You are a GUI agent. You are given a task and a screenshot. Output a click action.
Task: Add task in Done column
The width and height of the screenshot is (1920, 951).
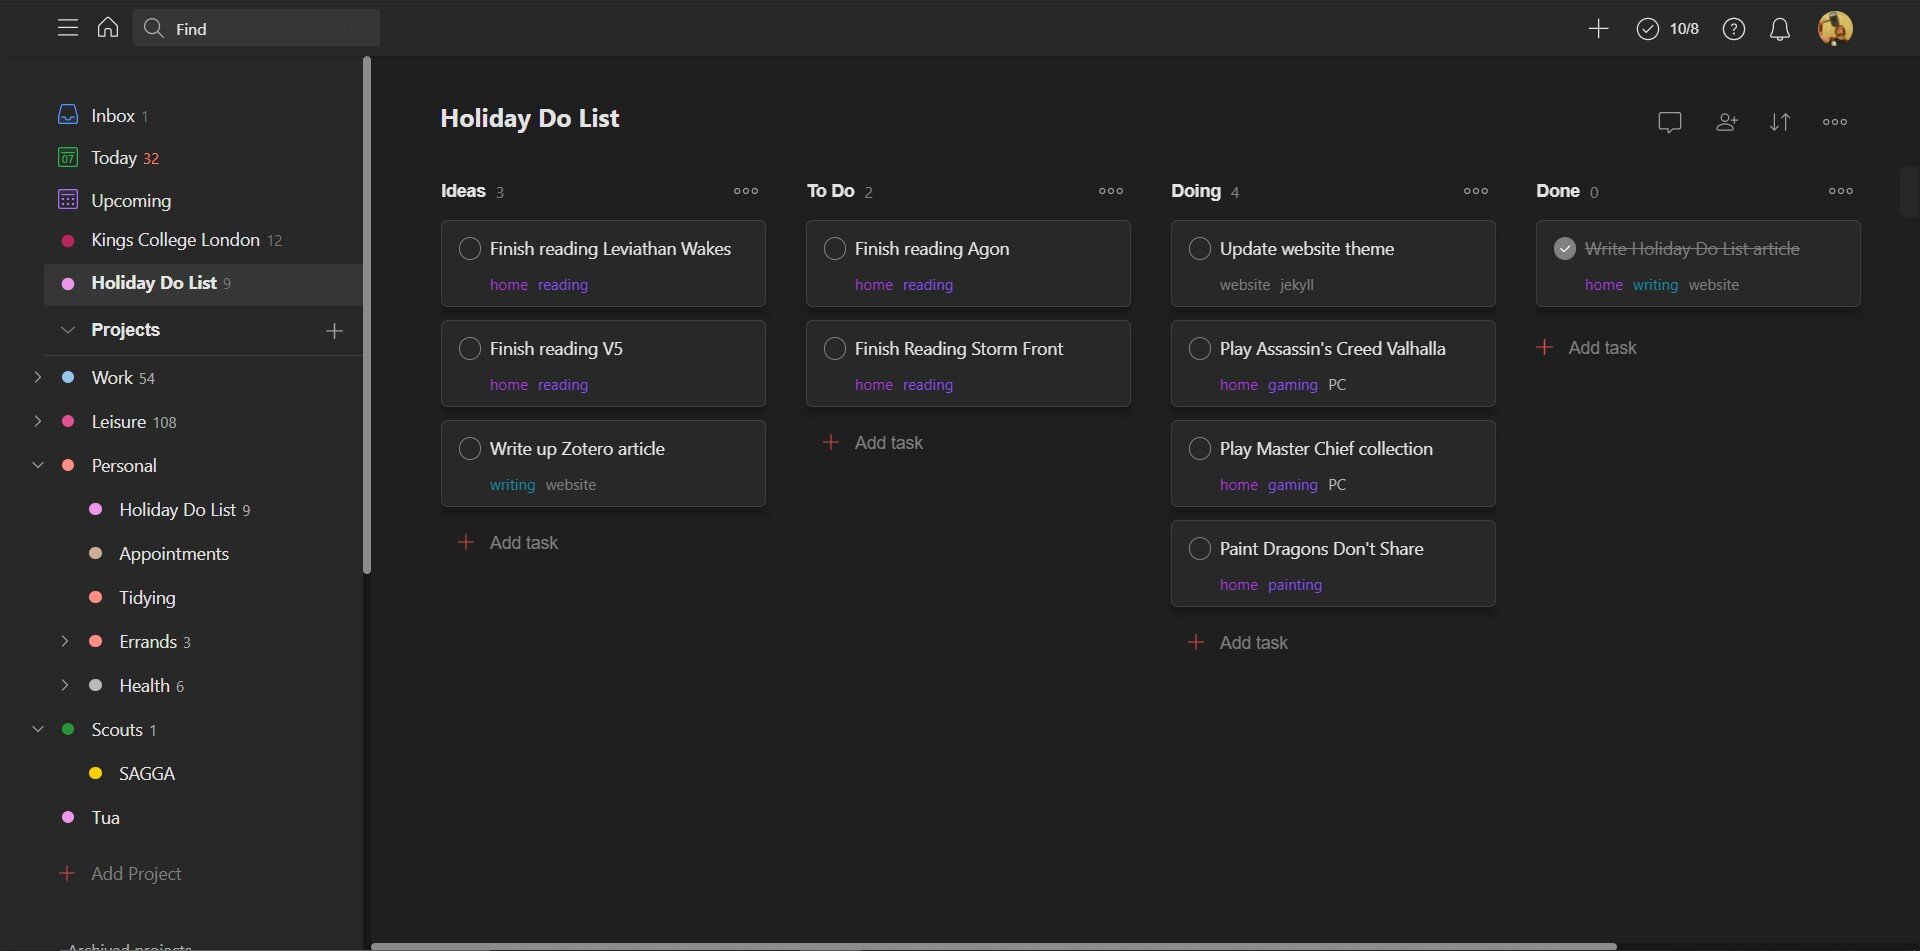click(x=1587, y=348)
